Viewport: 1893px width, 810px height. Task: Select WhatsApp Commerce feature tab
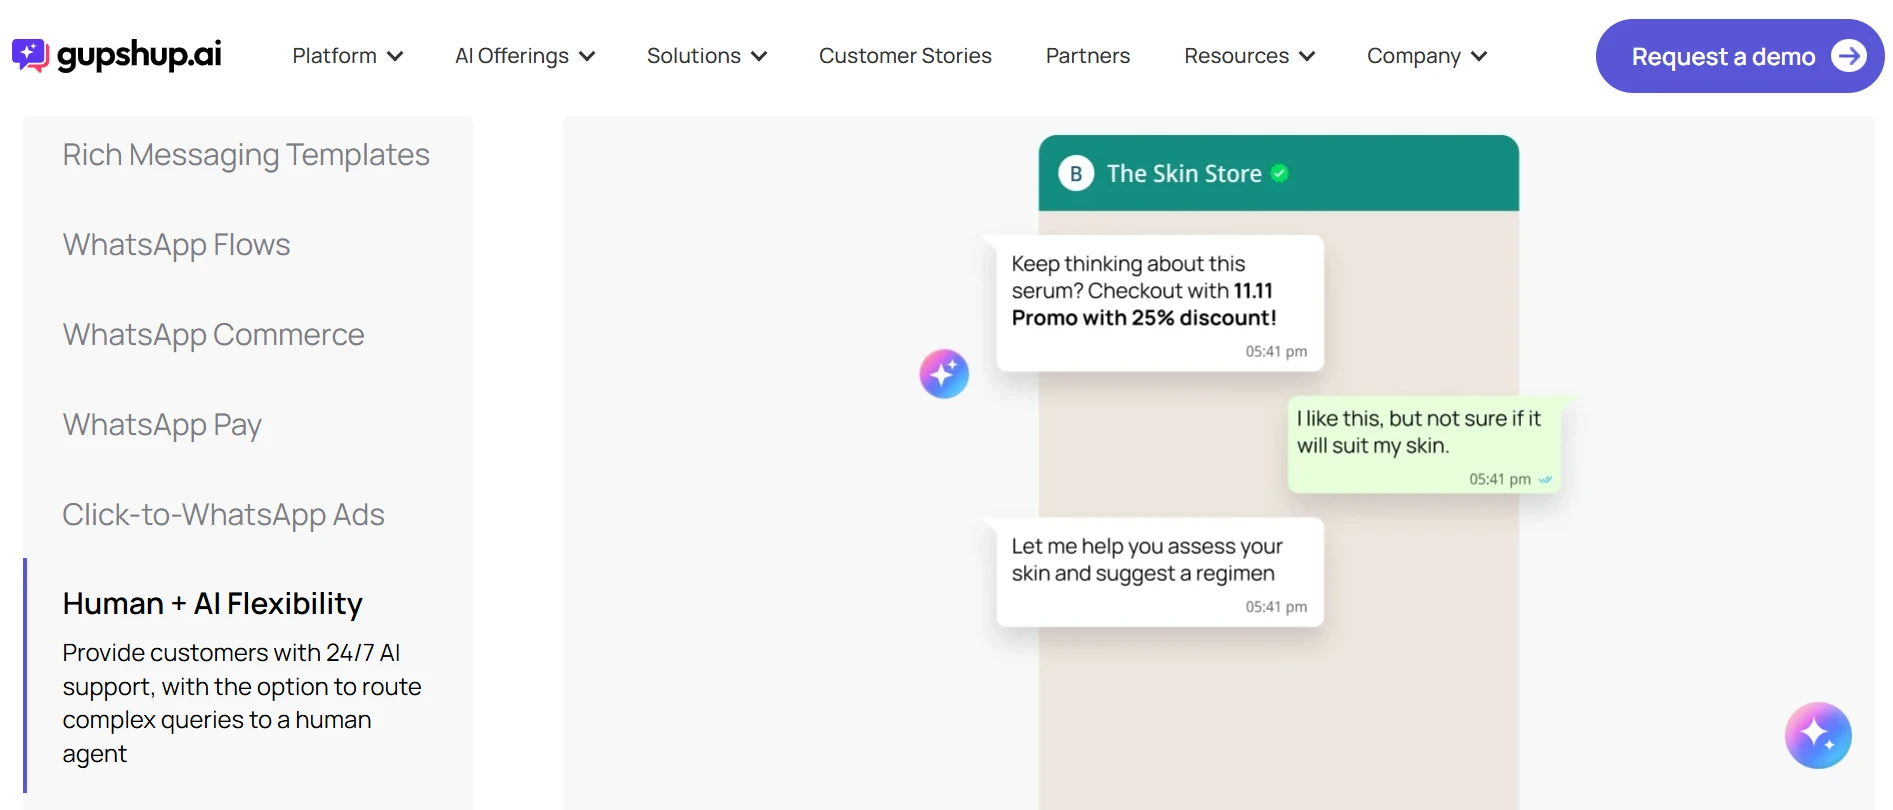tap(213, 335)
